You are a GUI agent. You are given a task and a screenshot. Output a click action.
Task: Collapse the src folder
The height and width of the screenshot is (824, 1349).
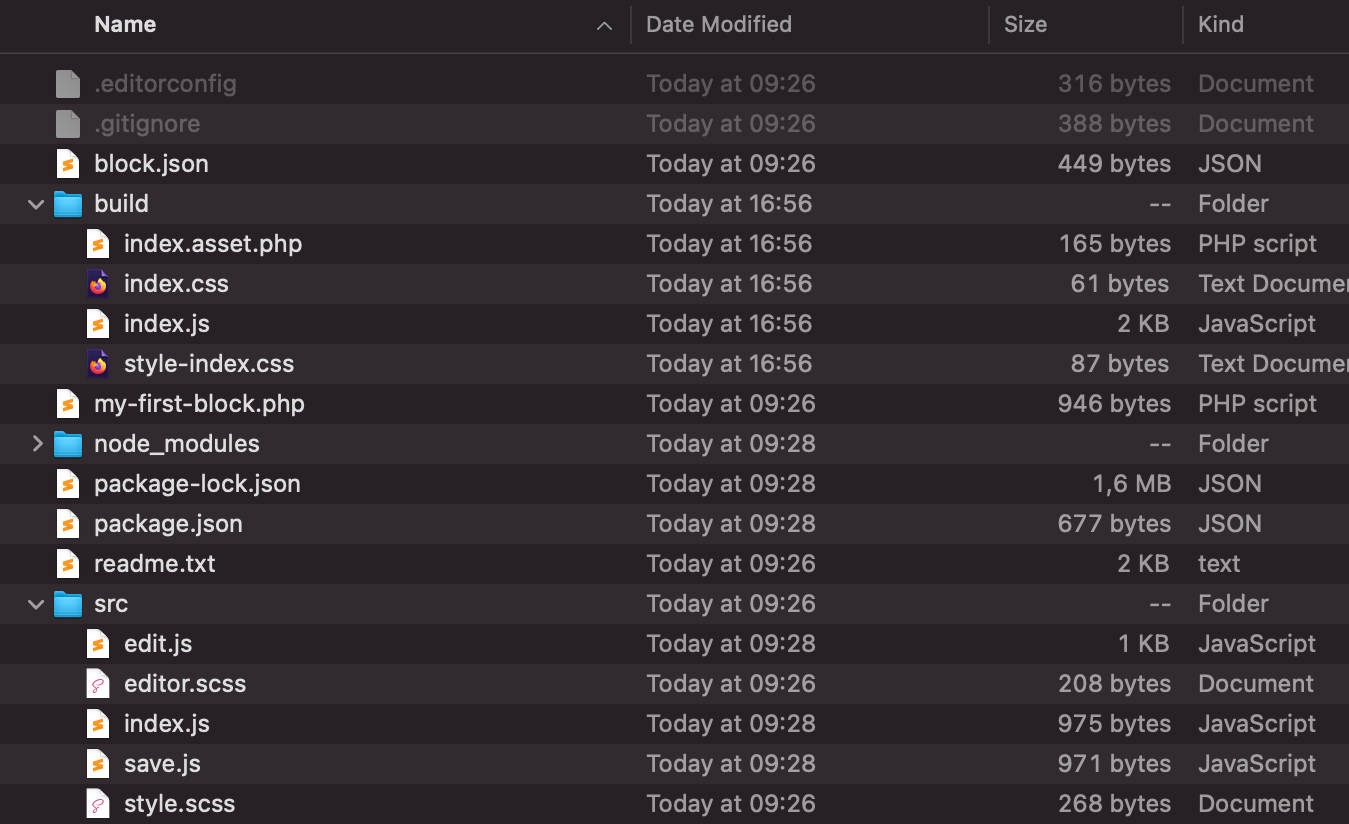(x=37, y=604)
